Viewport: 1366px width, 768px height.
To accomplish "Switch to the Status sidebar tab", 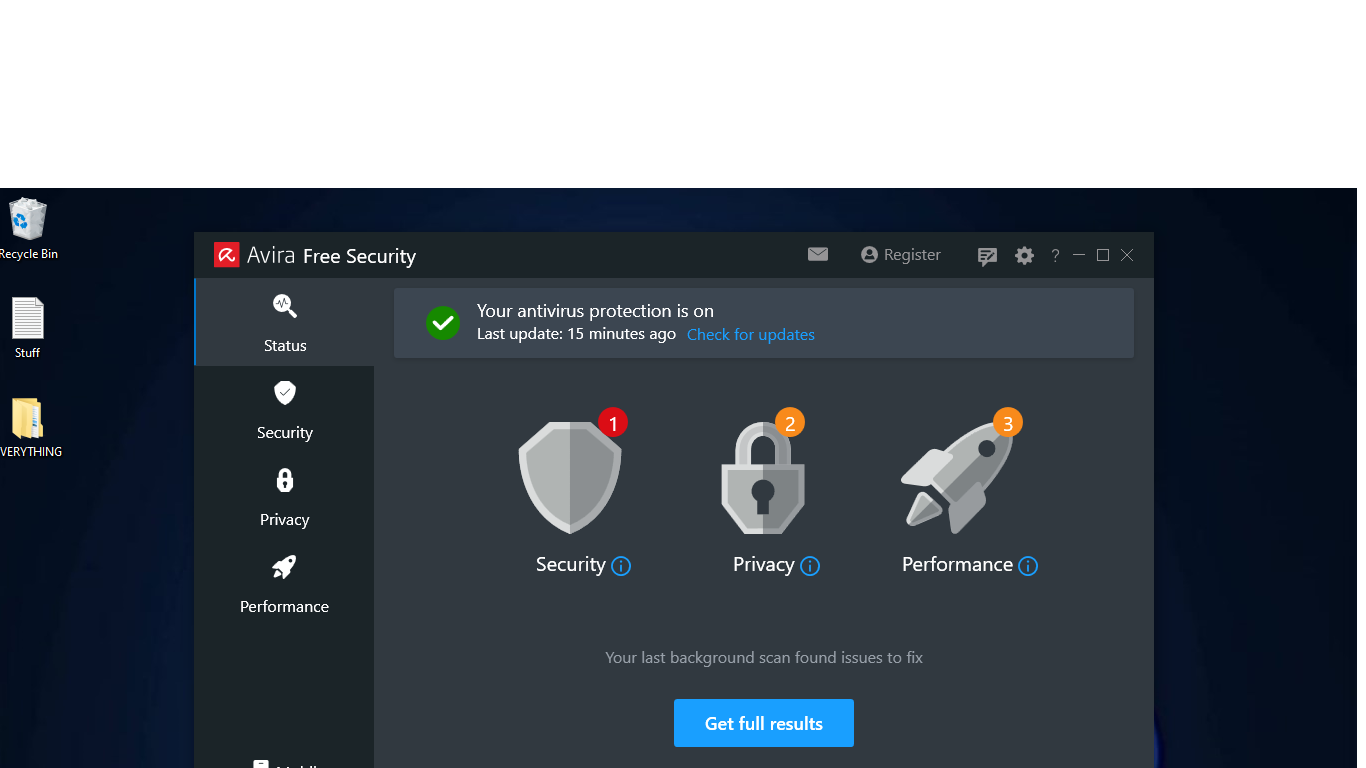I will tap(285, 323).
